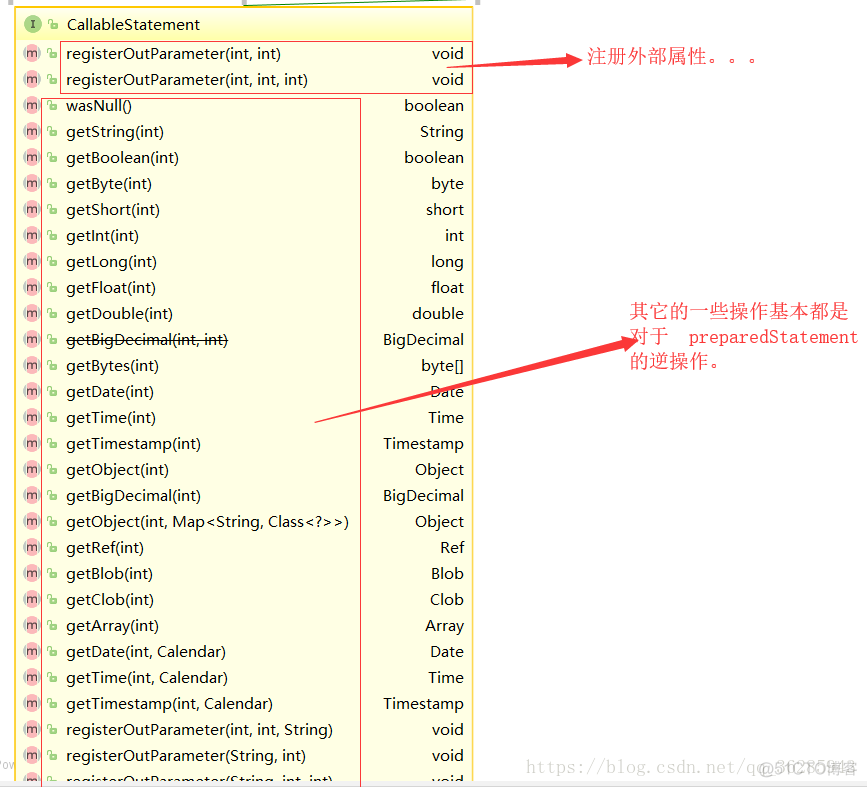Click the method icon beside getInt(int)
867x787 pixels.
pos(32,236)
